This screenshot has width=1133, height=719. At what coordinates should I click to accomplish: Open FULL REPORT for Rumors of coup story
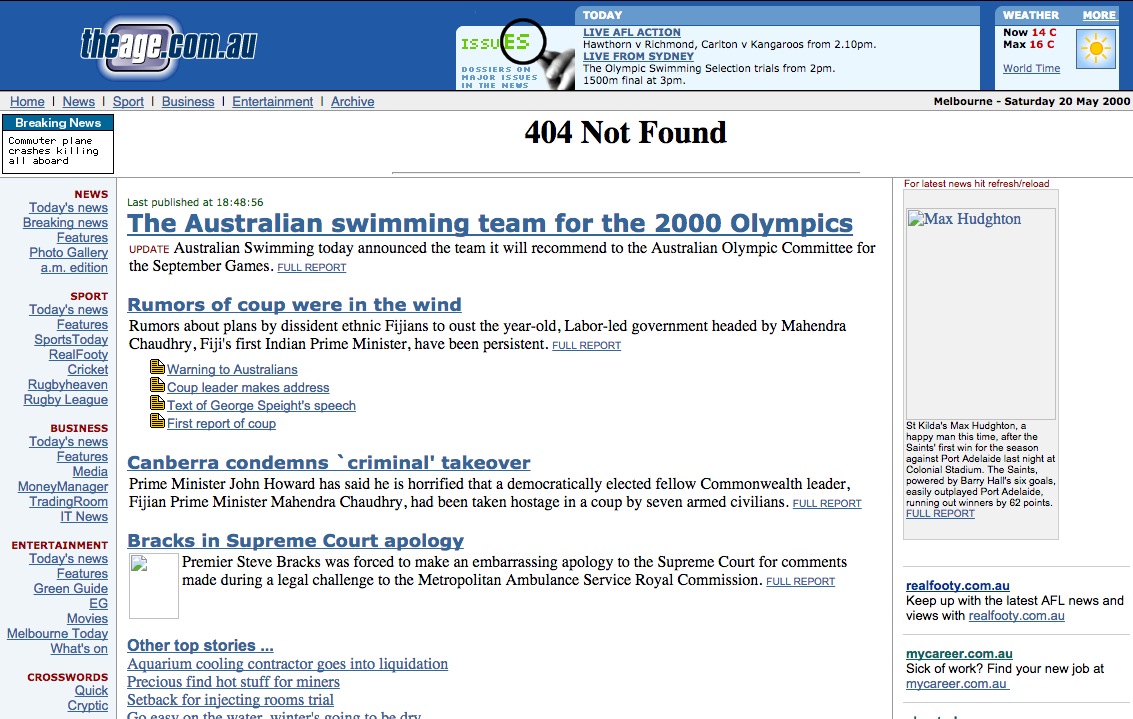click(586, 345)
